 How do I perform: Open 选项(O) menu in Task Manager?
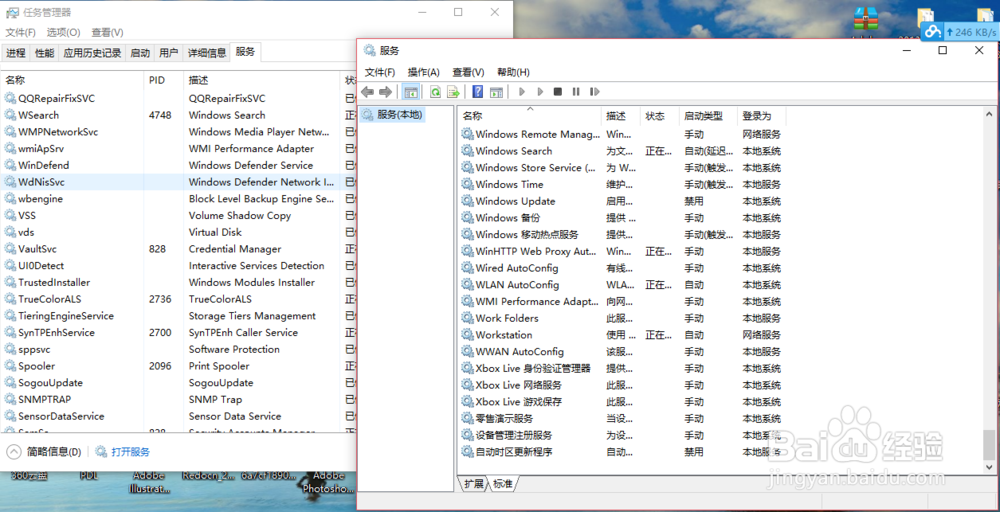tap(63, 32)
